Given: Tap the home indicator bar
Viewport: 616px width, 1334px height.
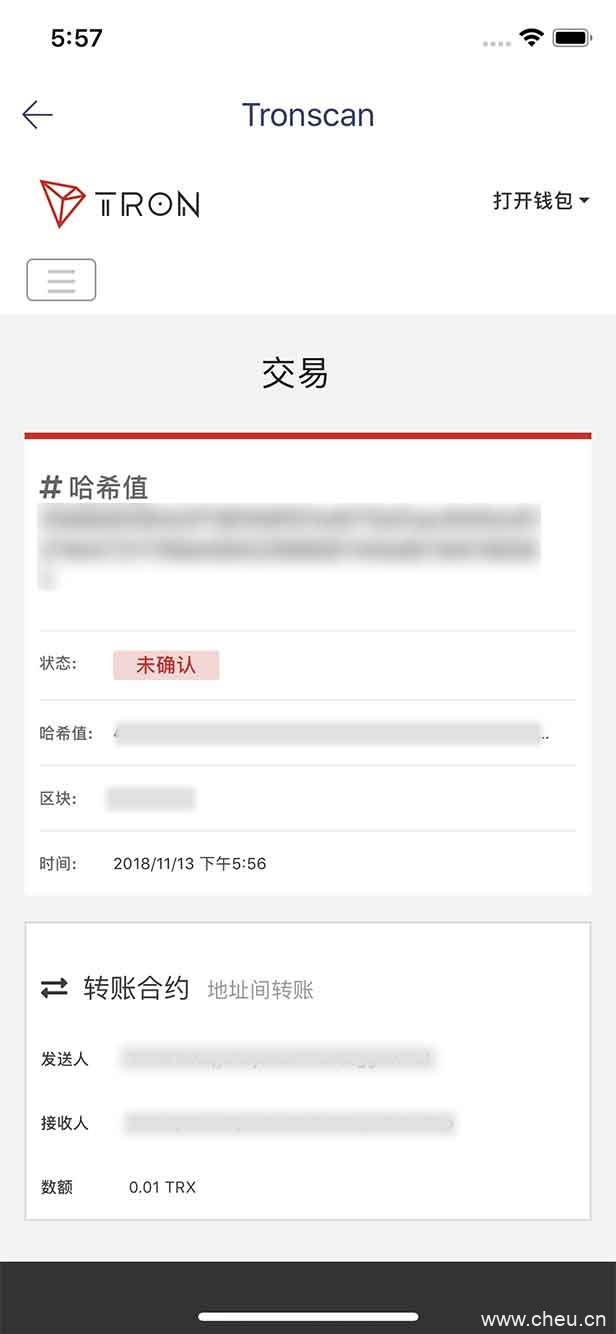Looking at the screenshot, I should (308, 1316).
